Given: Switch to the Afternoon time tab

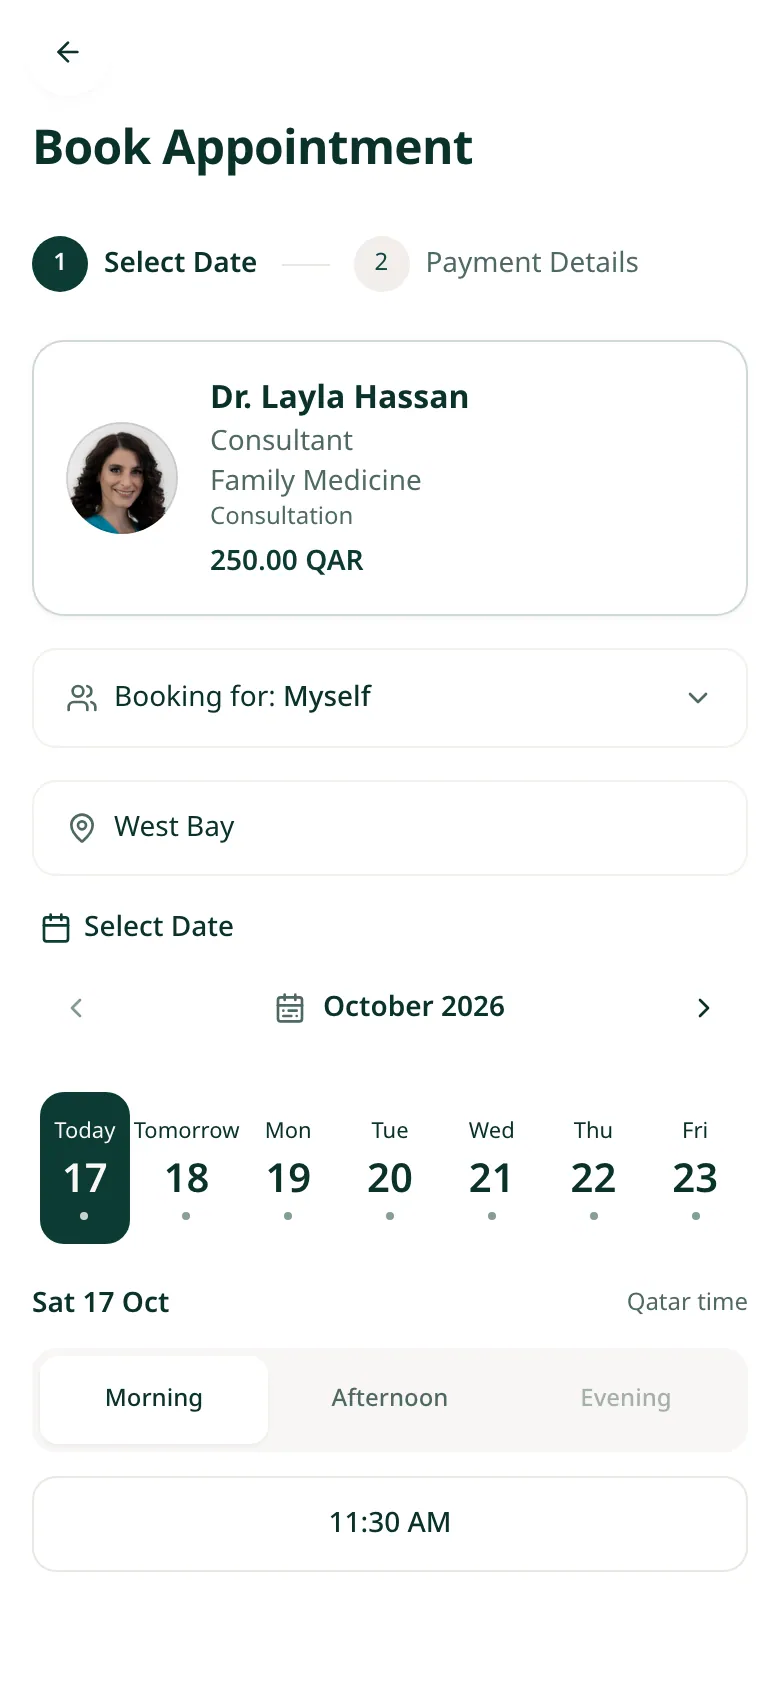Looking at the screenshot, I should tap(390, 1399).
